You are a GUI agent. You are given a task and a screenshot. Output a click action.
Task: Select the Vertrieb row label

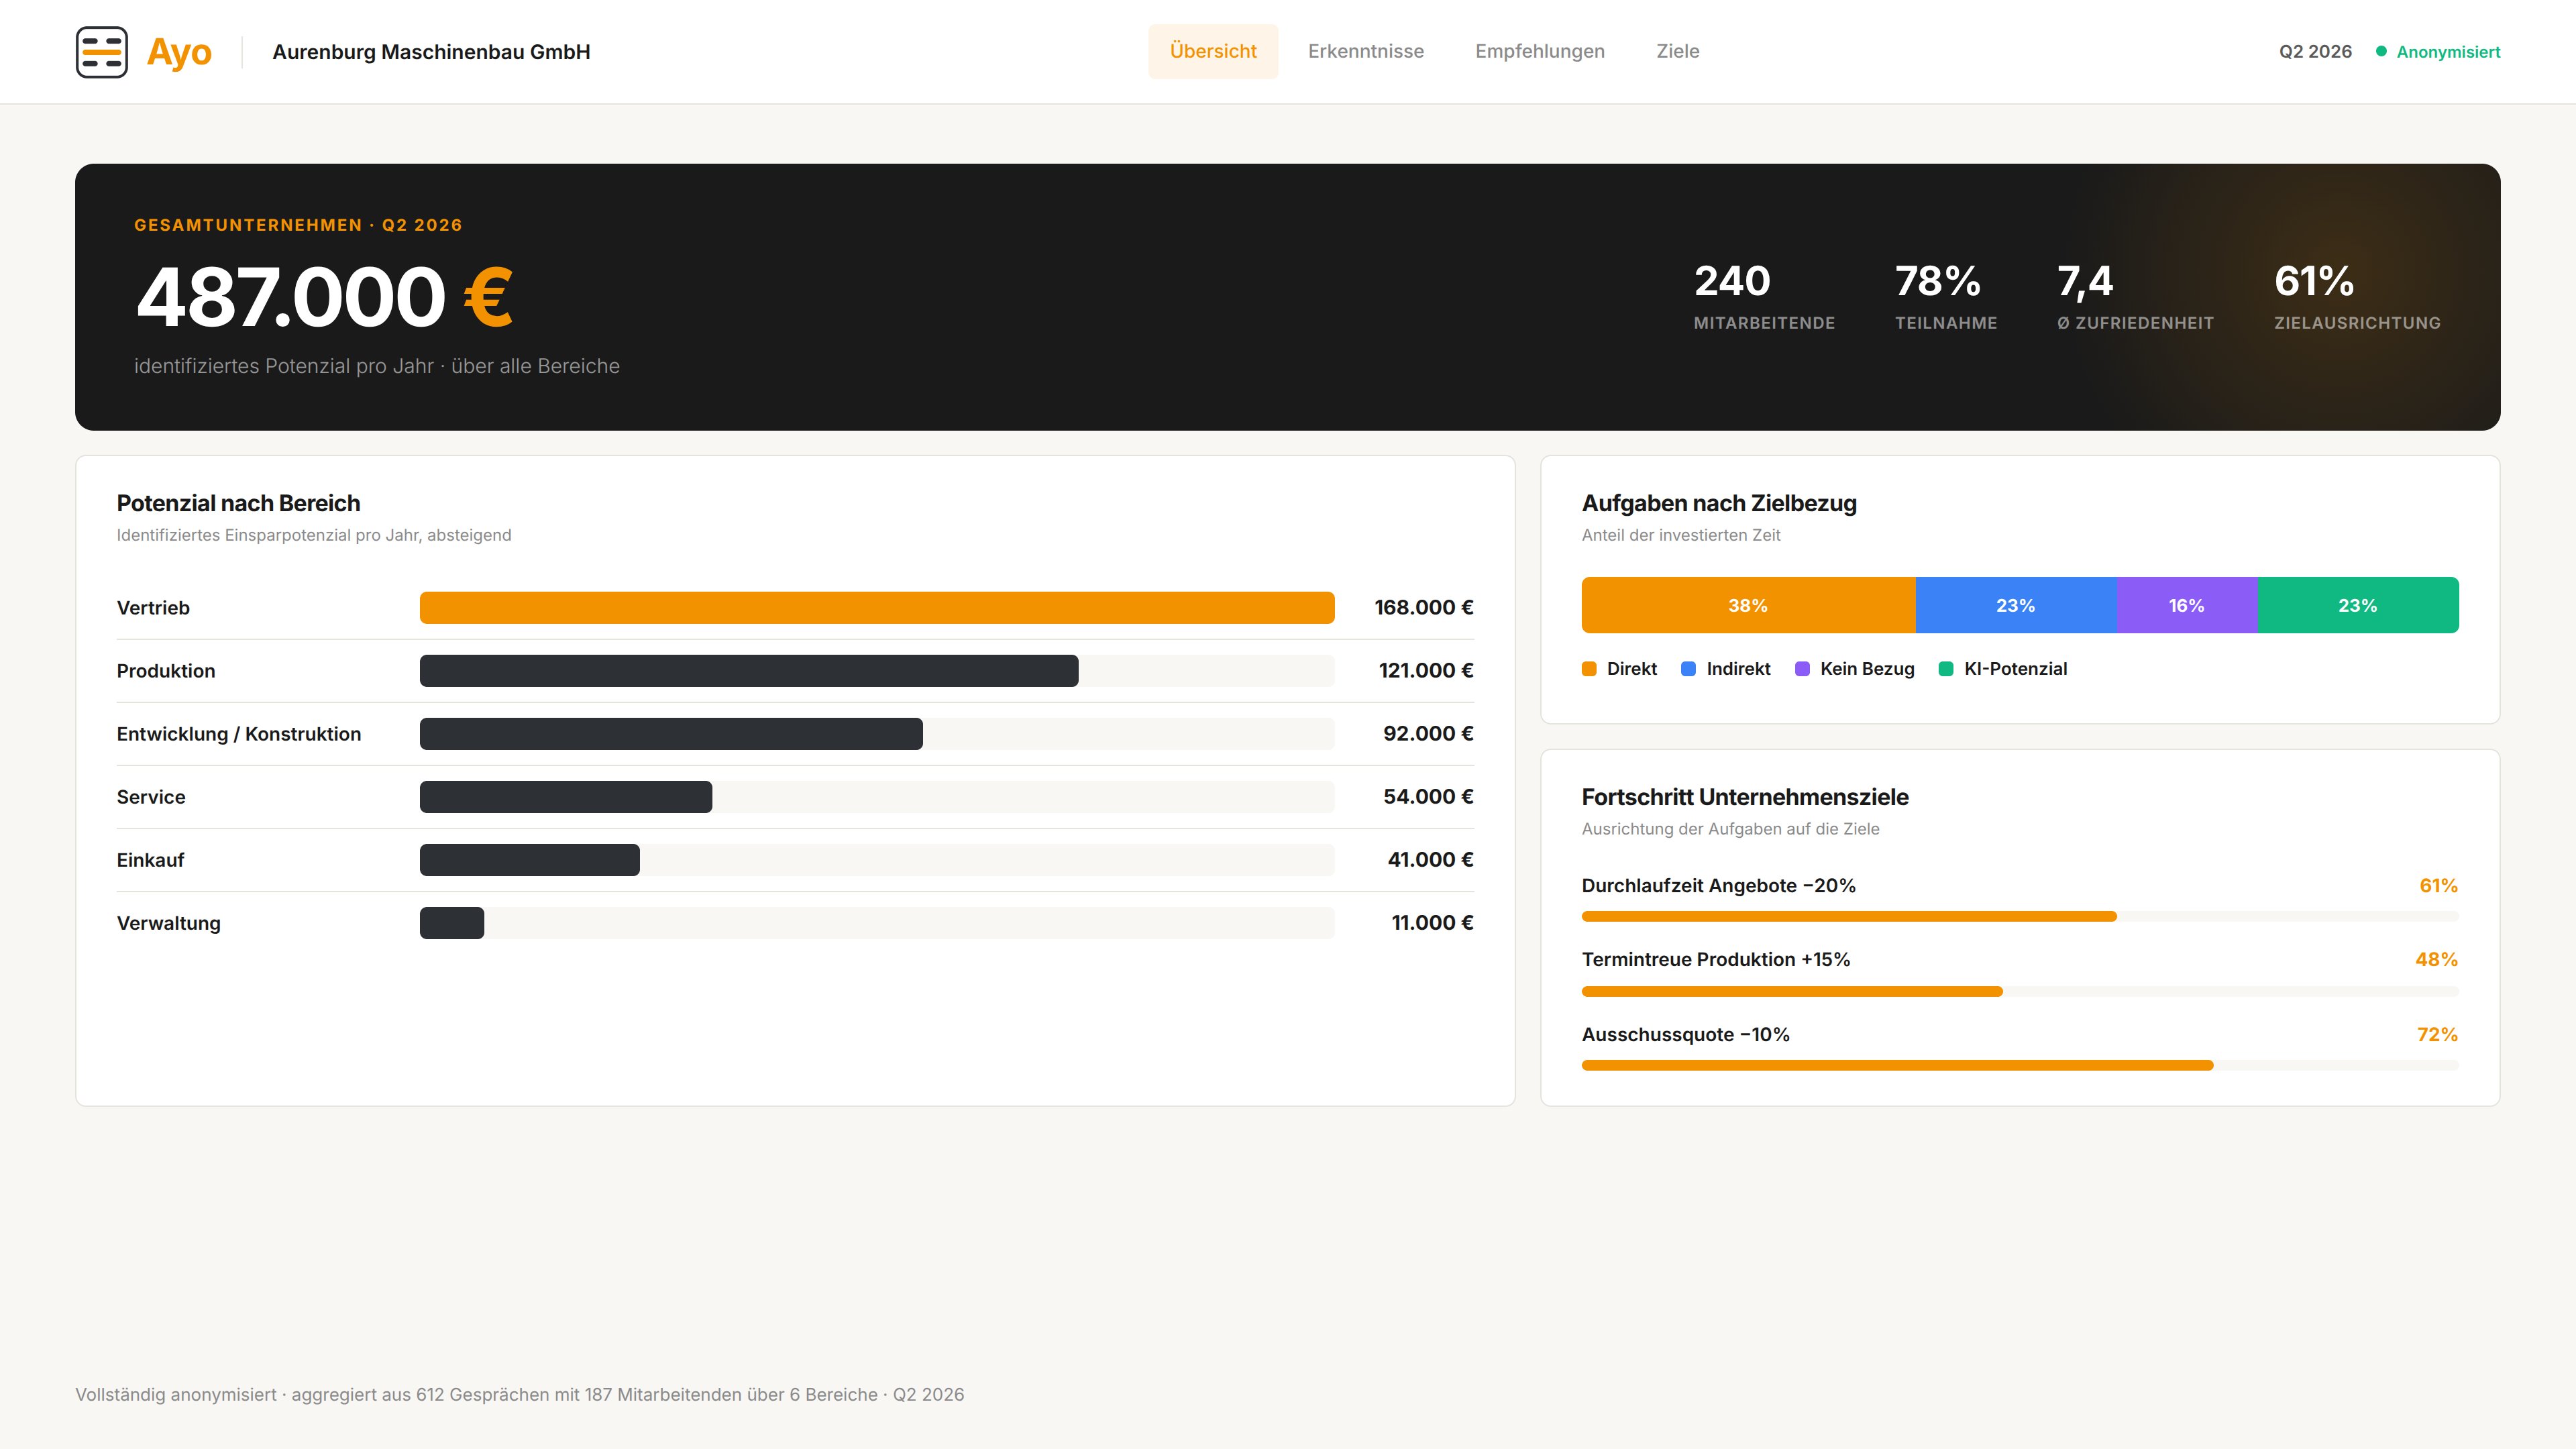coord(153,608)
